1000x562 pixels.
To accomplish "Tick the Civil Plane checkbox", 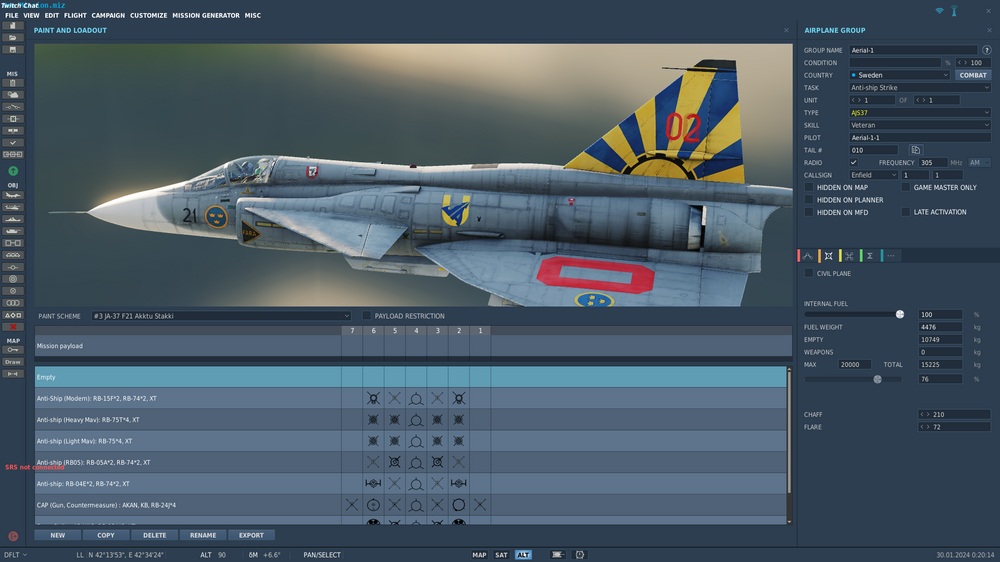I will tap(809, 273).
